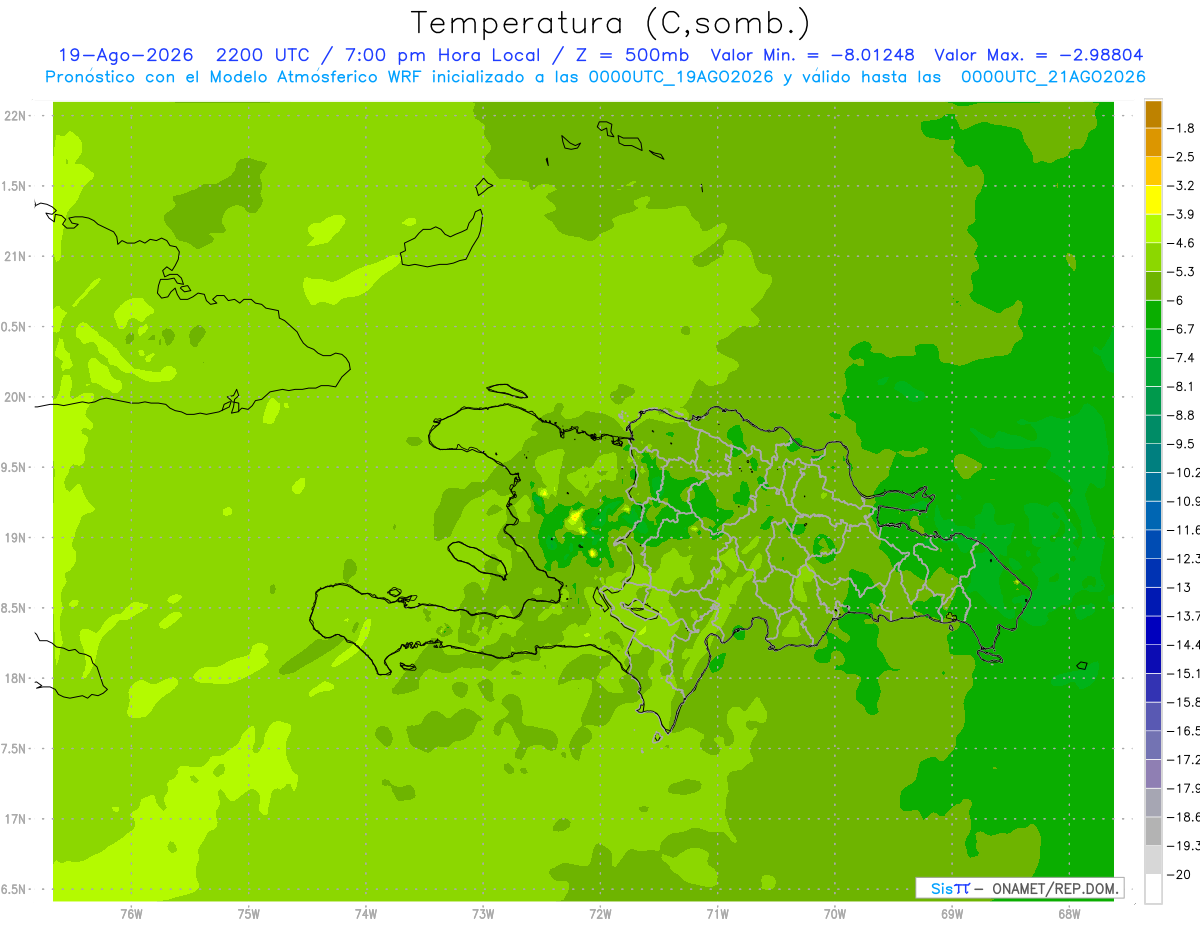Screen dimensions: 1200x927
Task: Click the "Valor Max. = -2.98804" text
Action: tap(1039, 55)
